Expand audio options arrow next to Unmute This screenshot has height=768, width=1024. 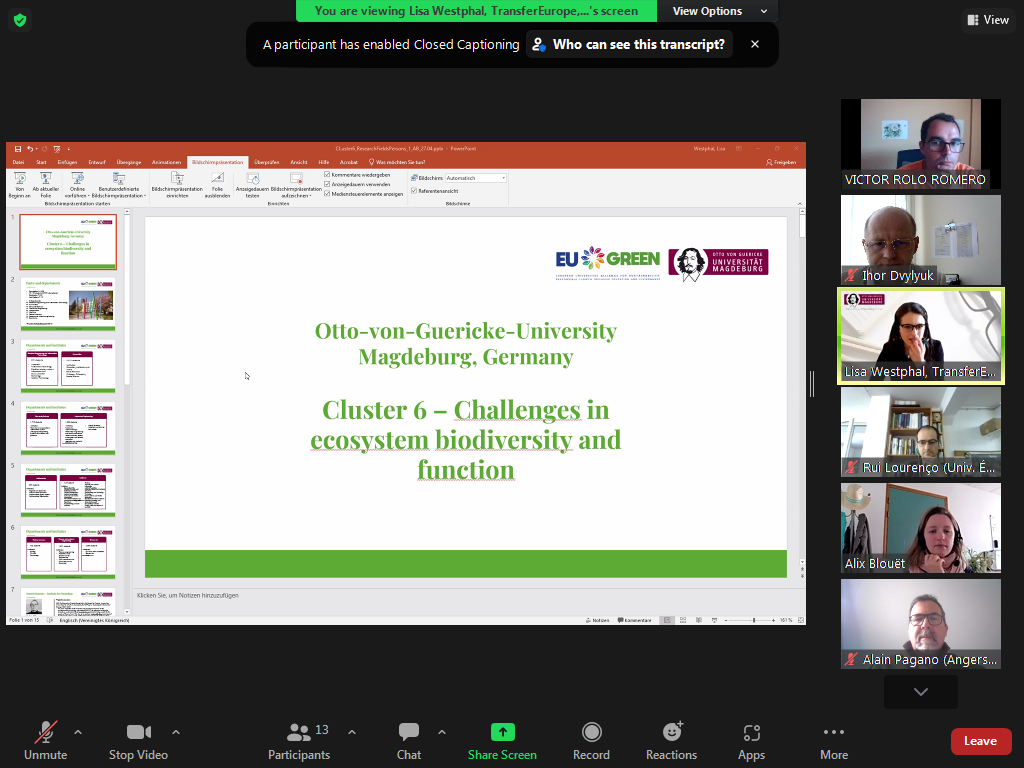[x=78, y=732]
